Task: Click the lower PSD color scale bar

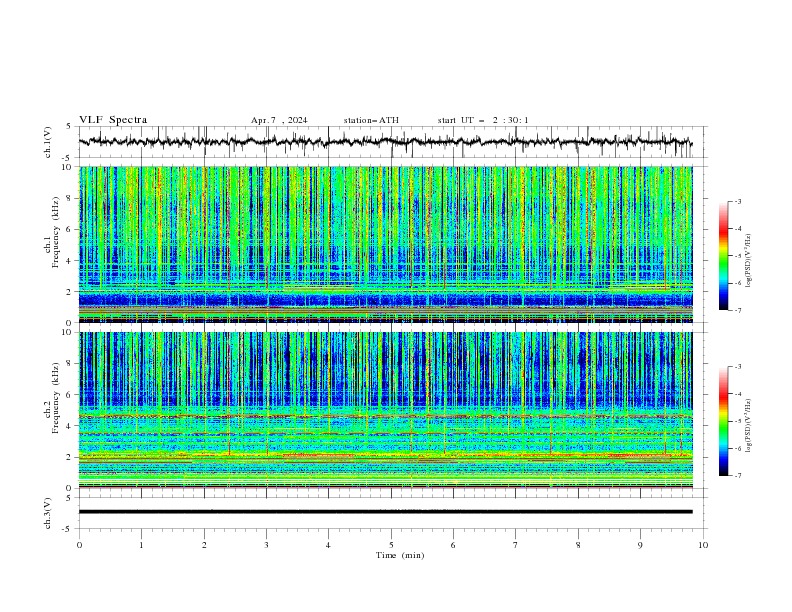Action: 723,421
